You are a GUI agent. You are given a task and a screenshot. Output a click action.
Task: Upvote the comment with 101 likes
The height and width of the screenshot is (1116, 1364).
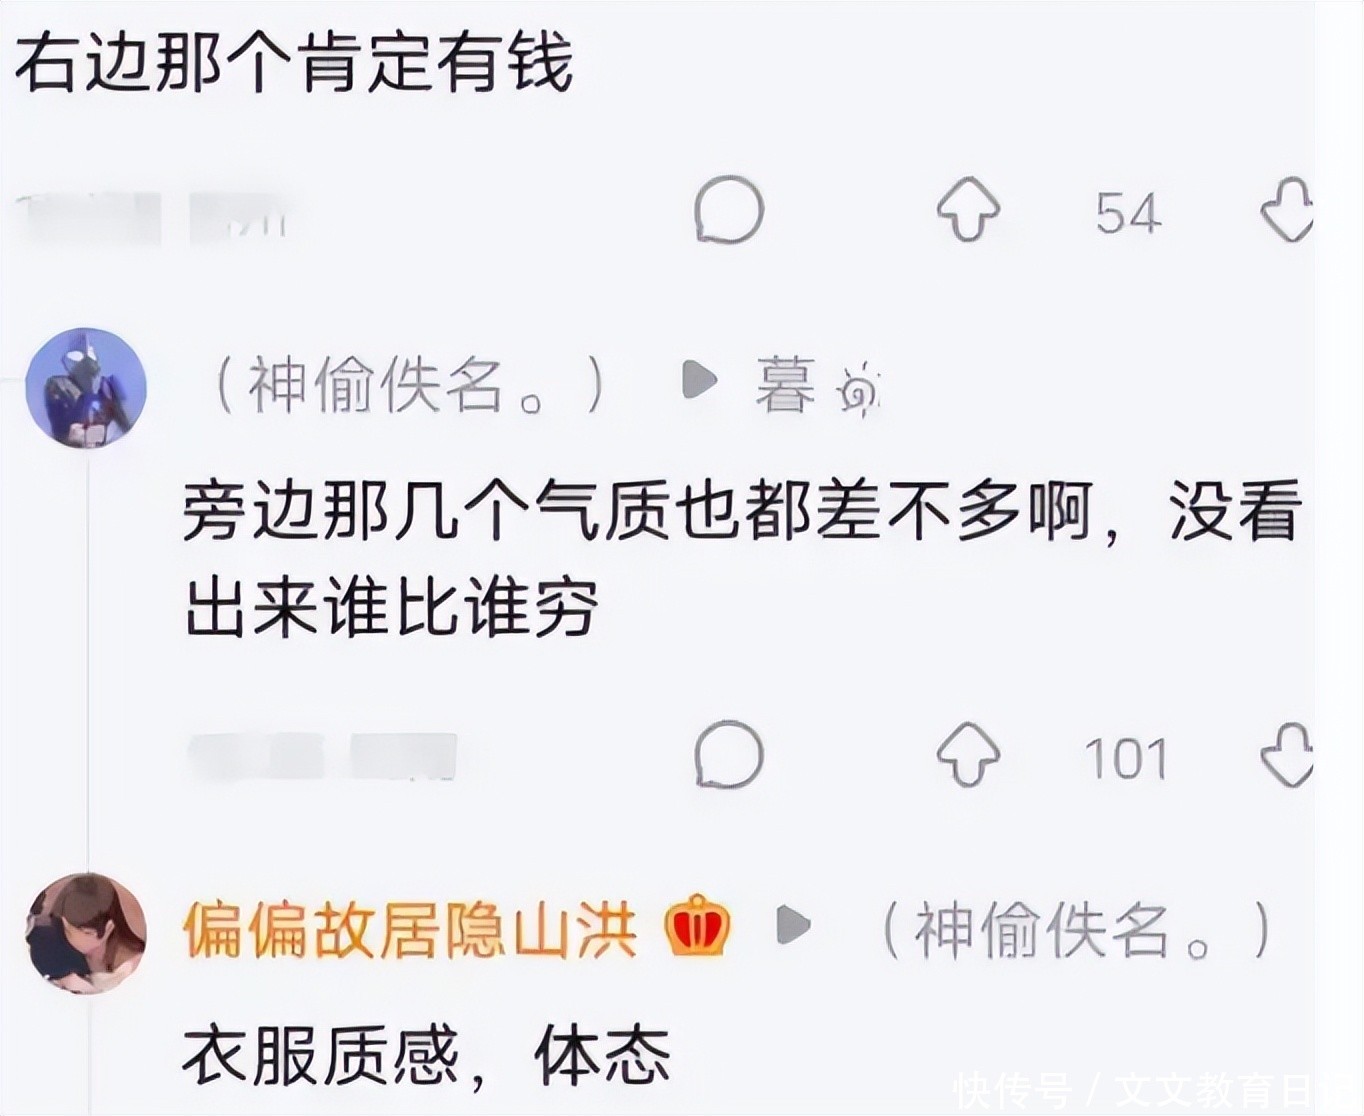point(968,754)
